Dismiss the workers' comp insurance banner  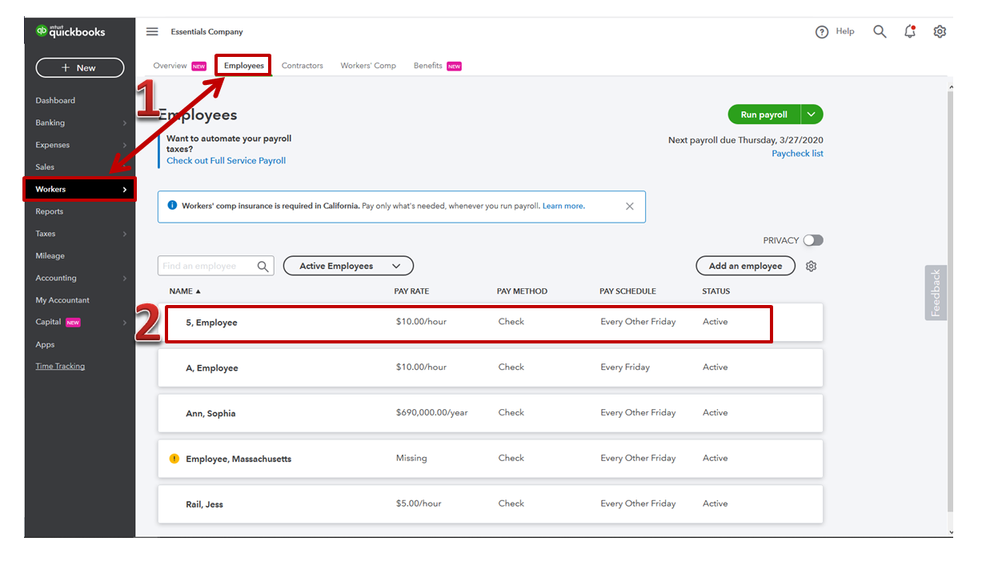click(629, 206)
